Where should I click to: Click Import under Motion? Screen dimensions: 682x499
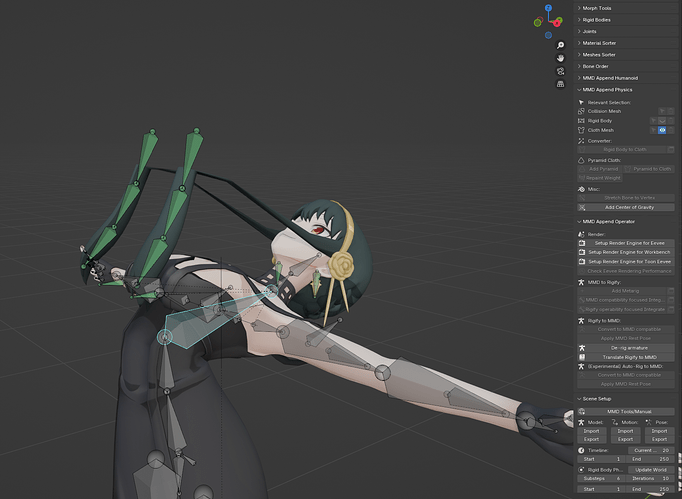(x=625, y=431)
